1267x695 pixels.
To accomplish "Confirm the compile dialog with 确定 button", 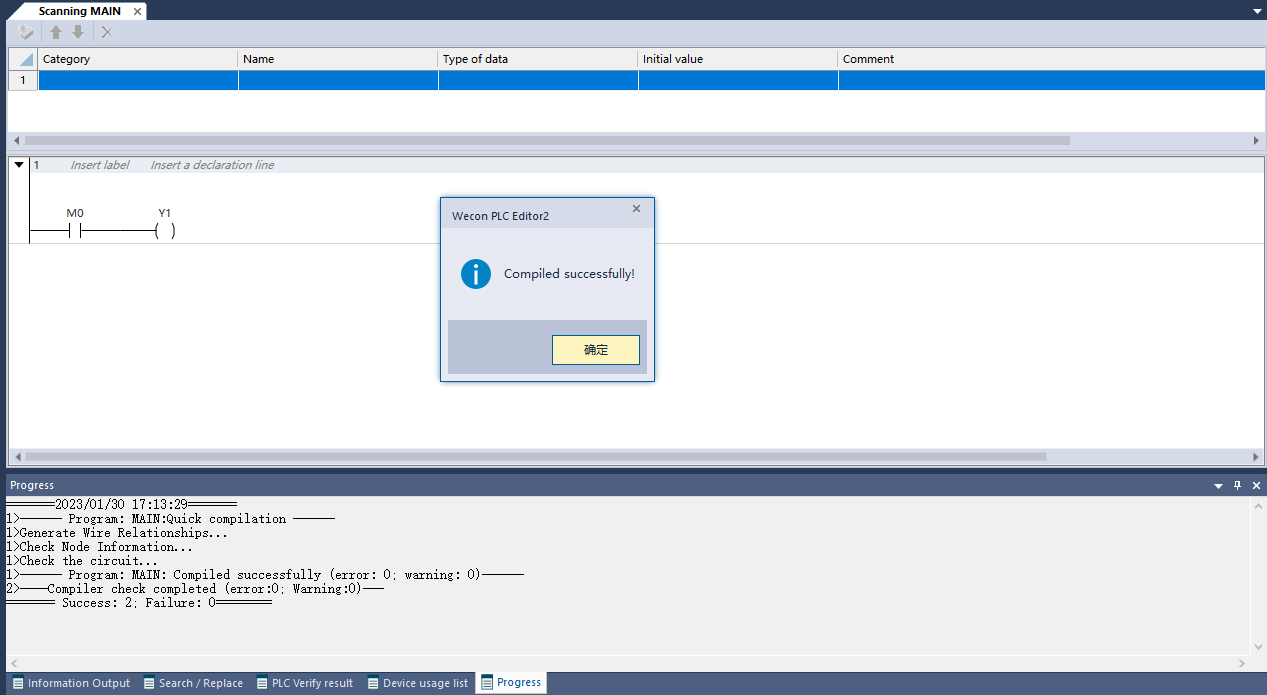I will coord(595,350).
